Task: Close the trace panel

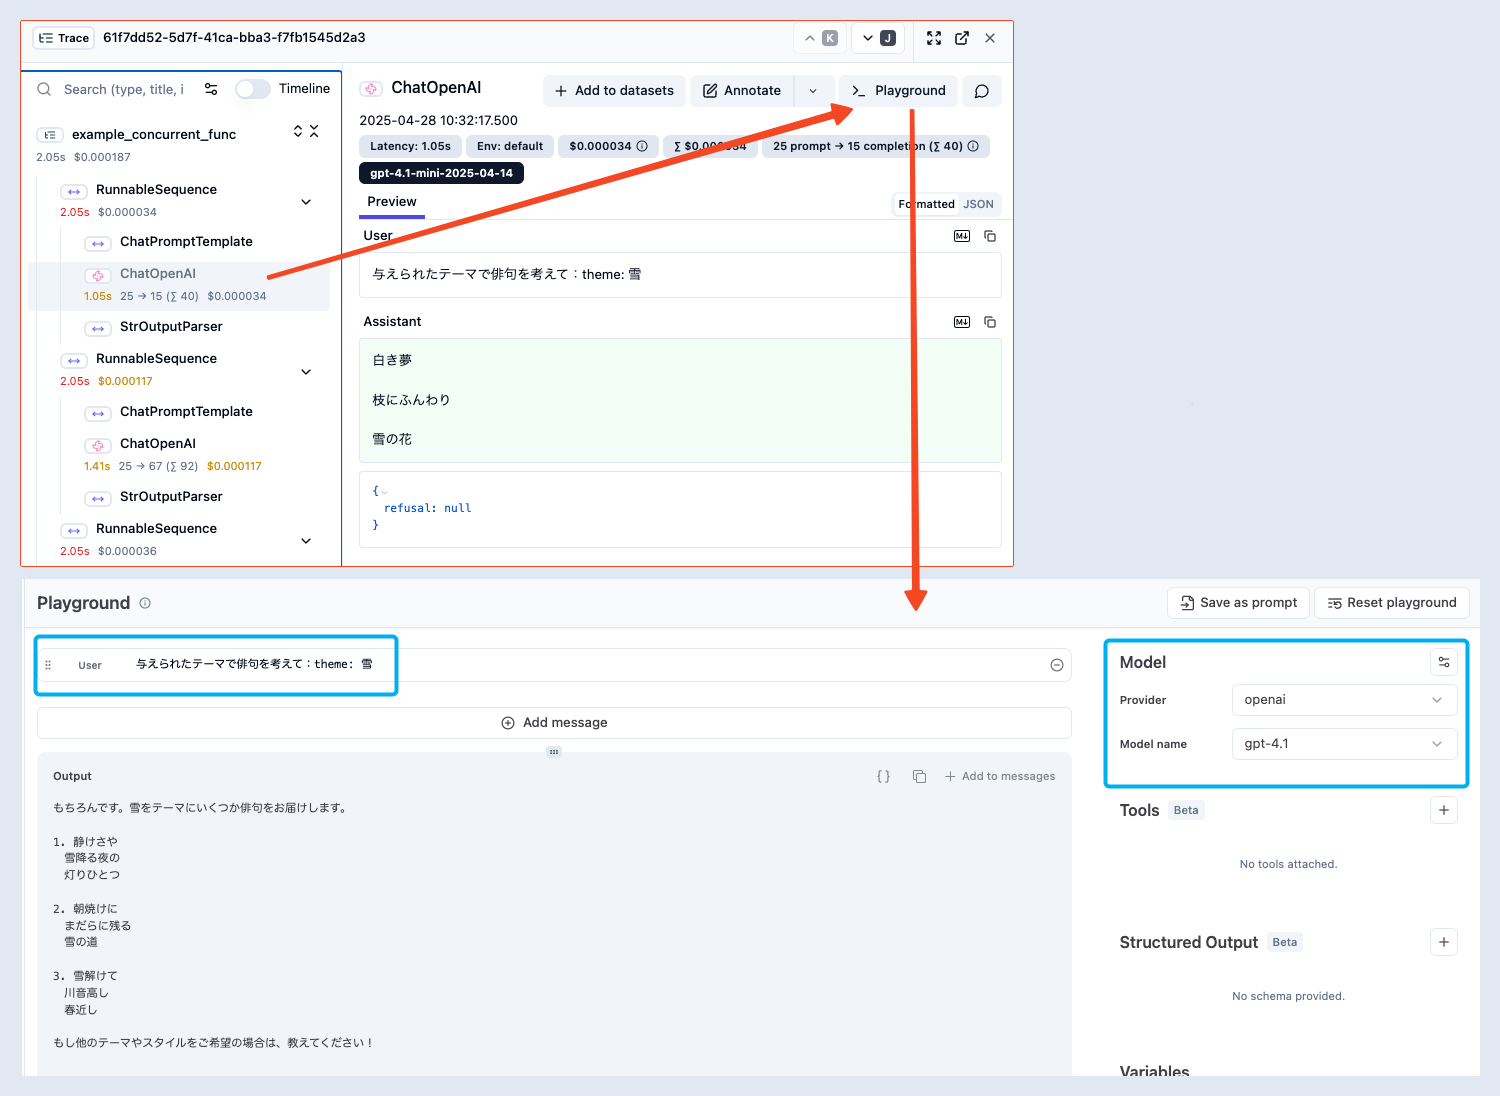Action: pyautogui.click(x=990, y=38)
